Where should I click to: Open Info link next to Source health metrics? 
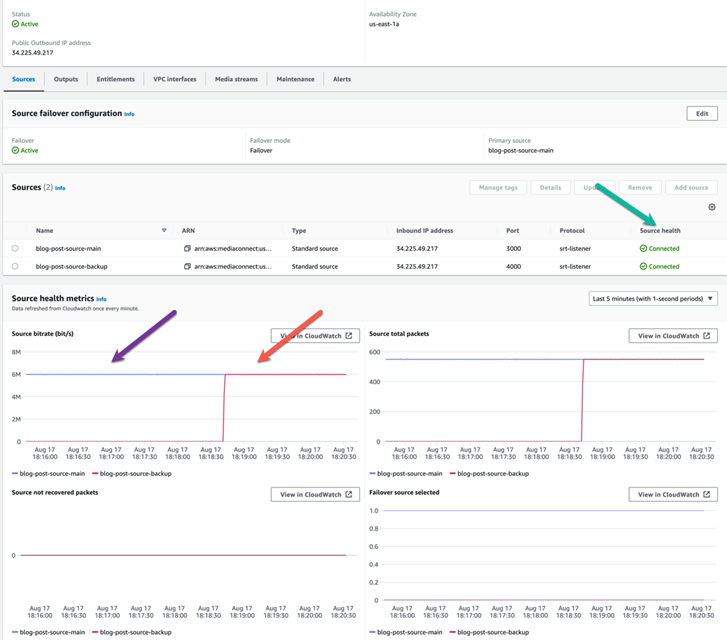[101, 299]
